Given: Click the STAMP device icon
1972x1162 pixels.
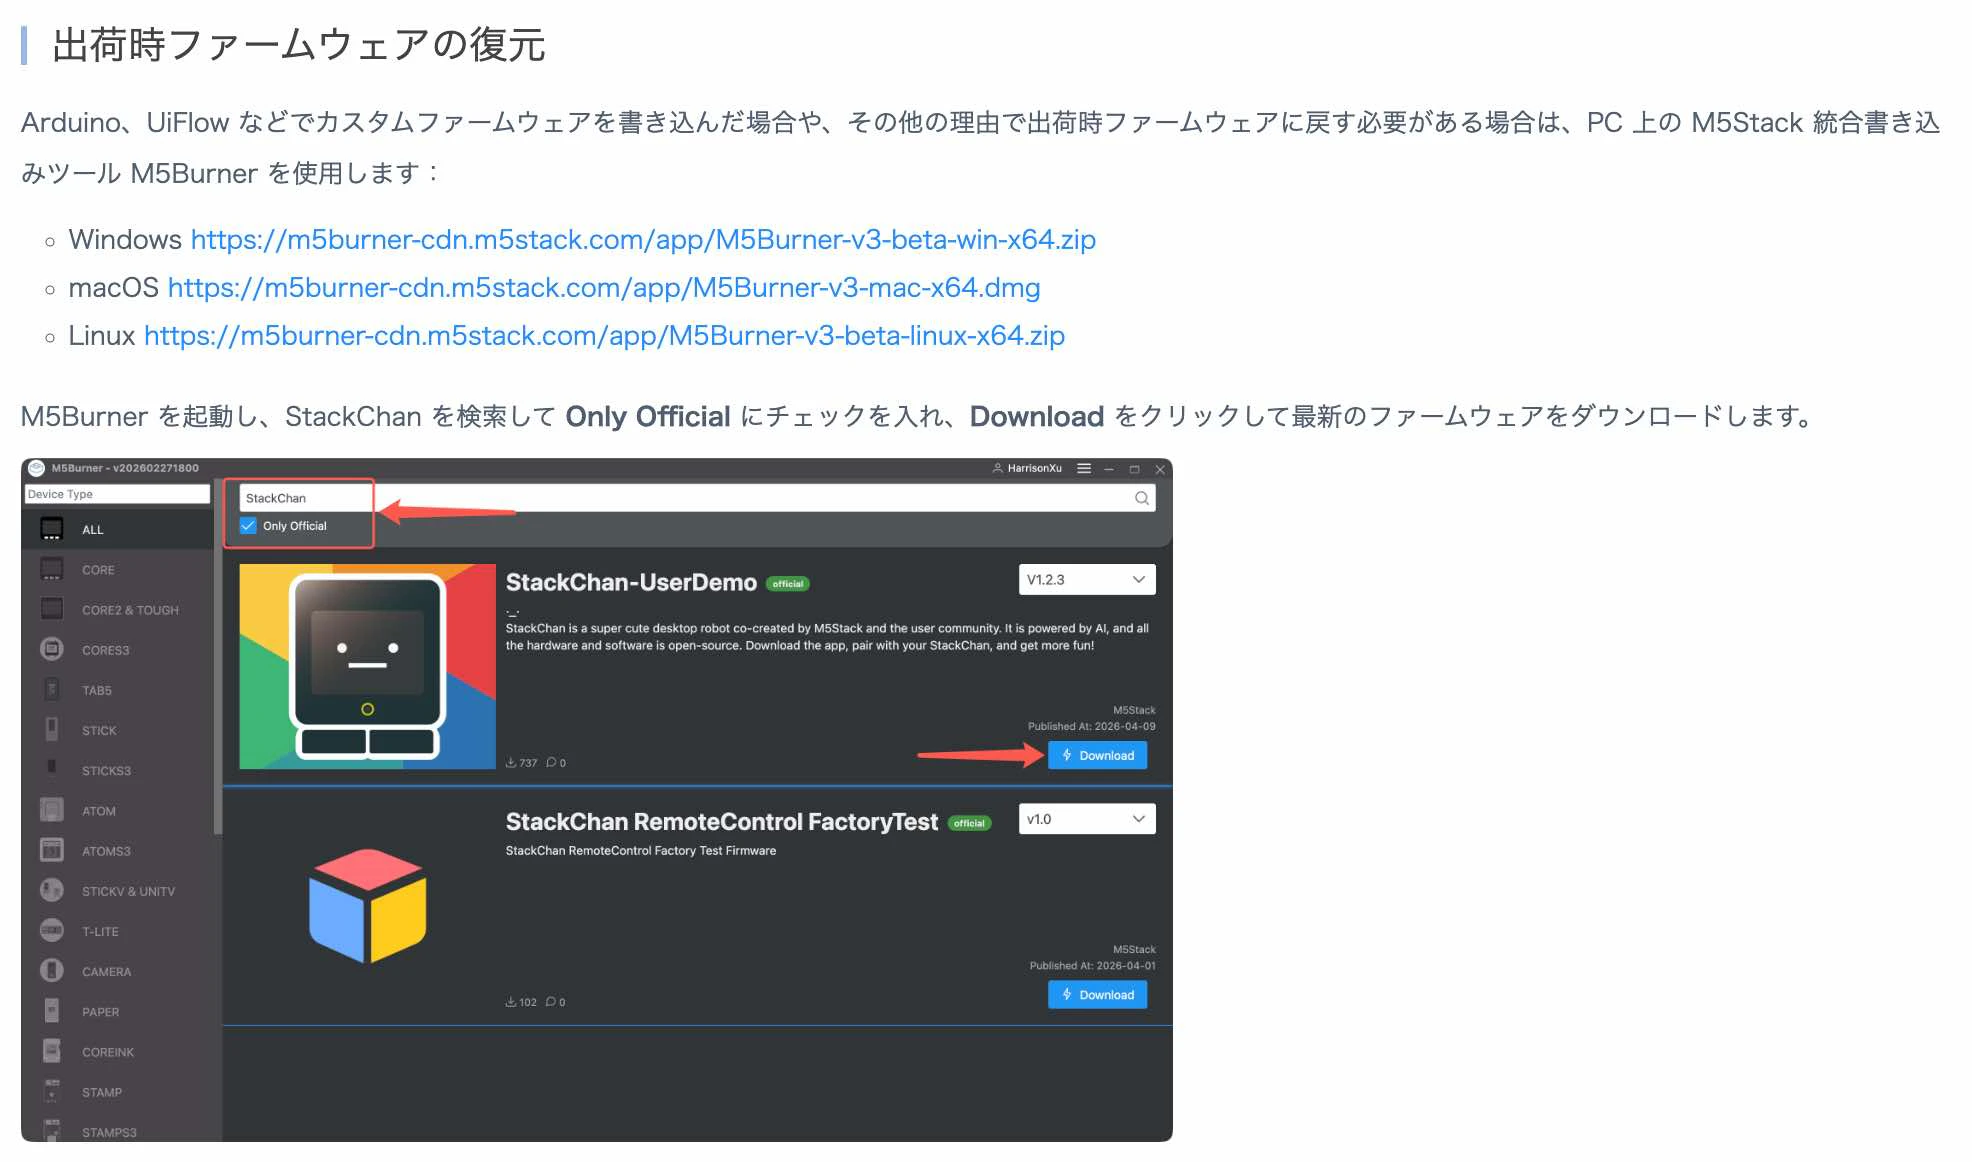Looking at the screenshot, I should tap(52, 1090).
